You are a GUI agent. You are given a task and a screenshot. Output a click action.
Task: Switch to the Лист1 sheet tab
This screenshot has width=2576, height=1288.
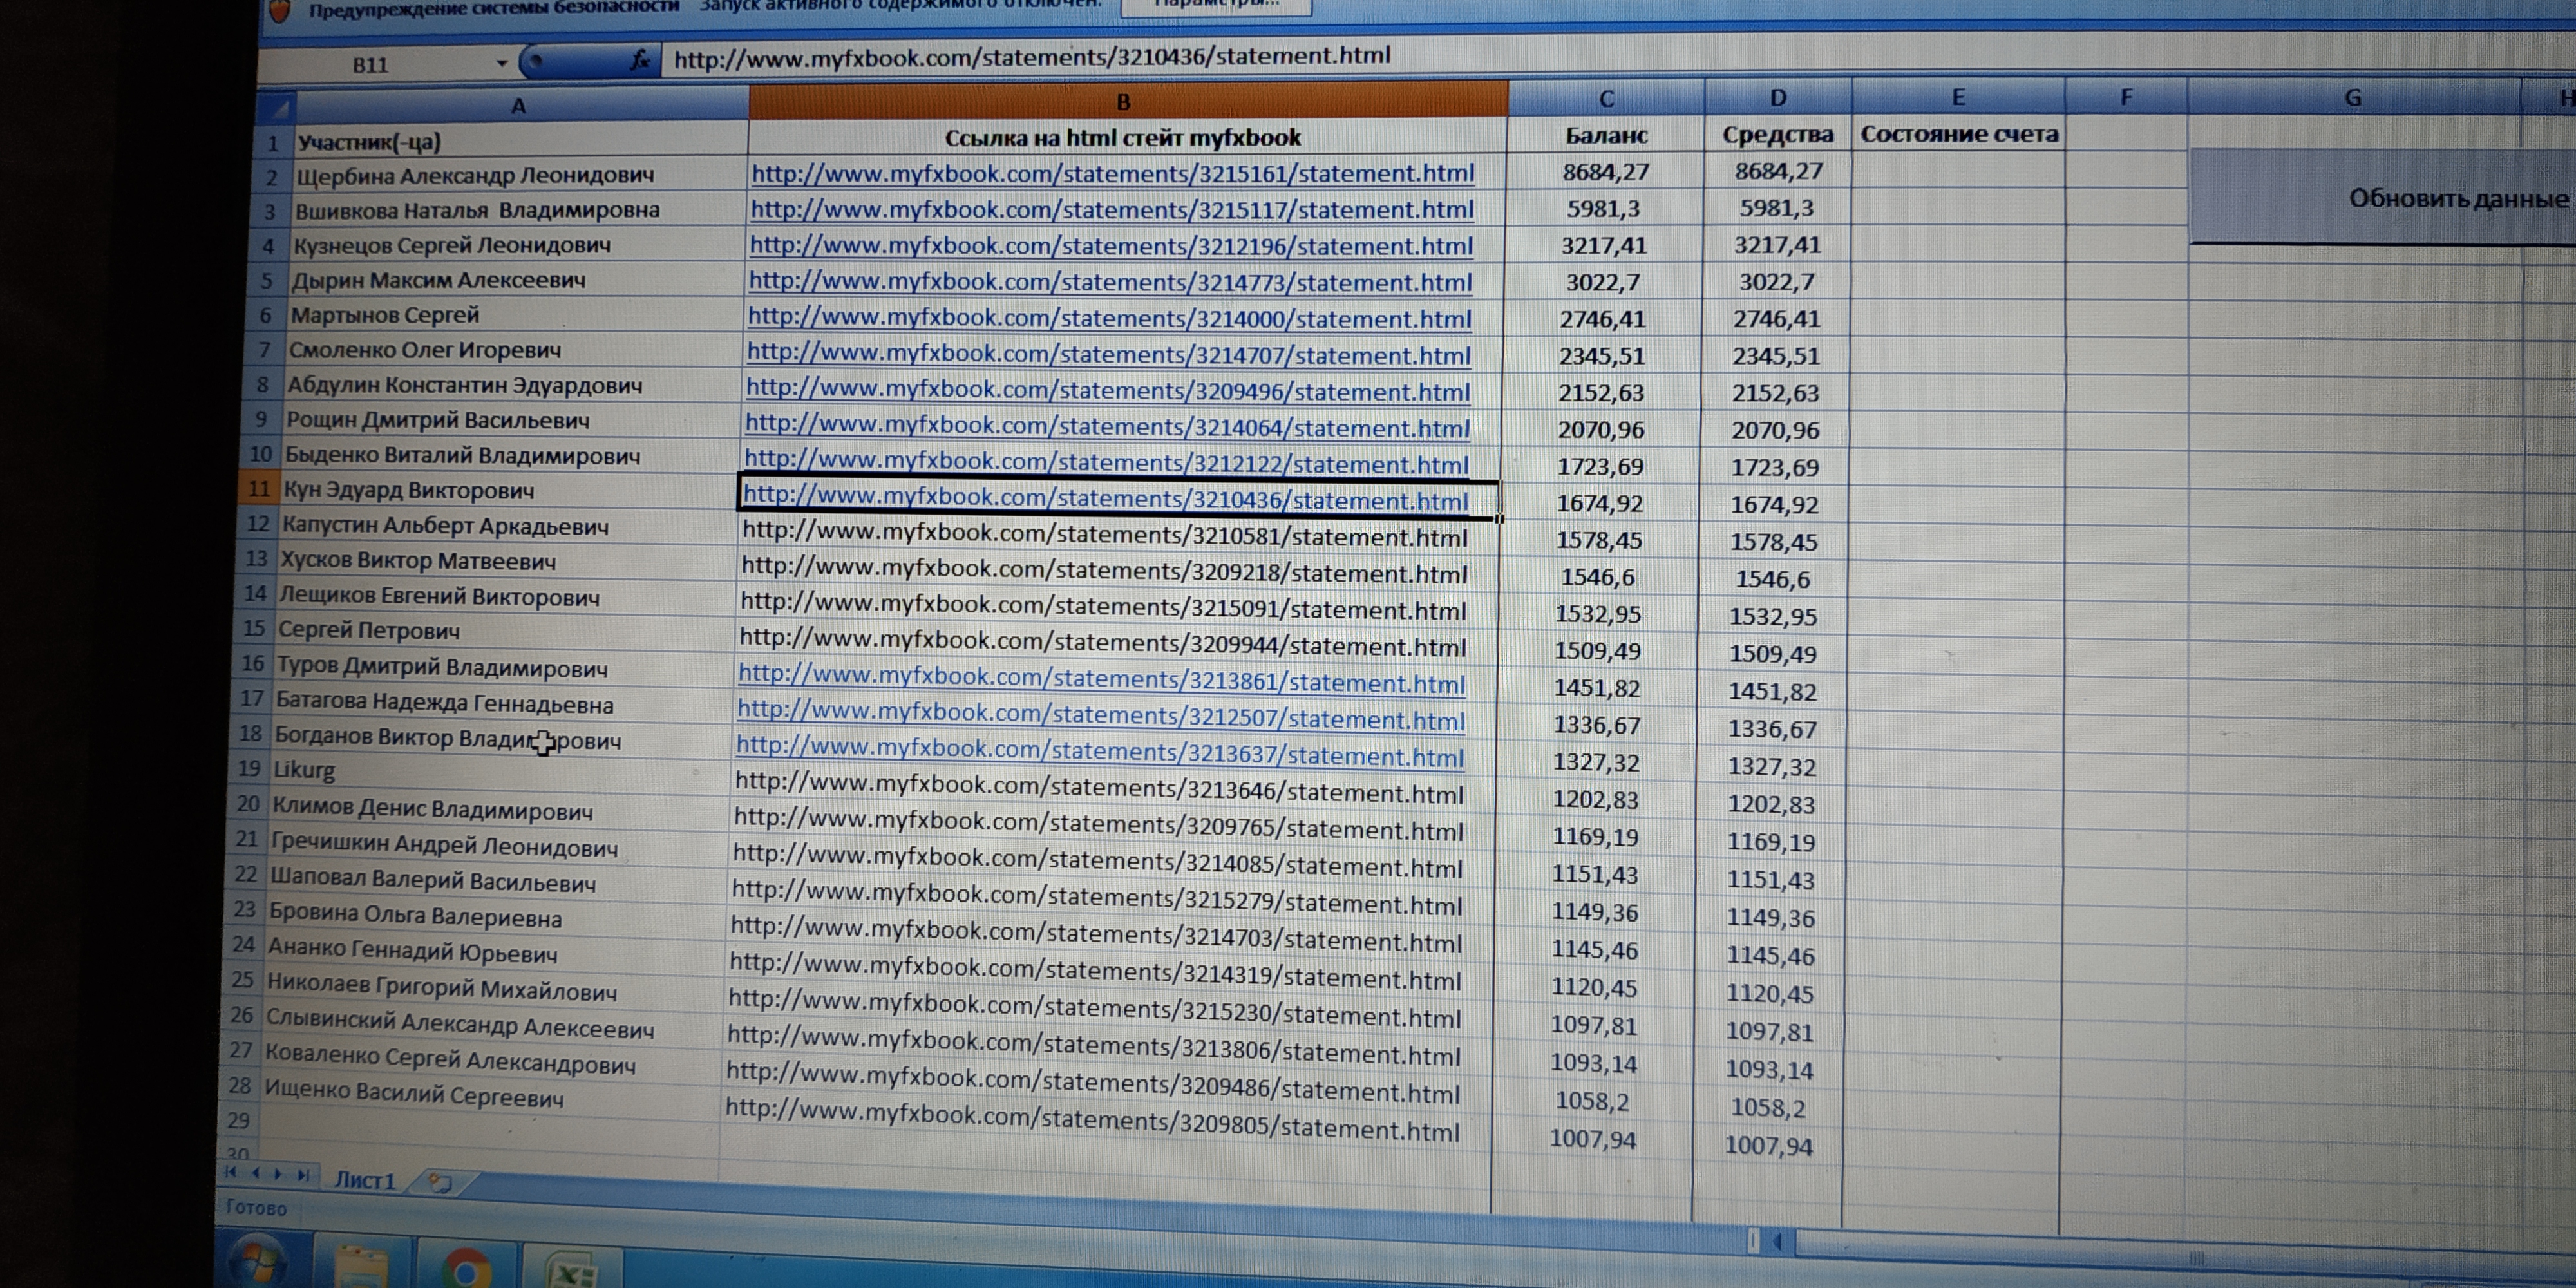pyautogui.click(x=364, y=1180)
